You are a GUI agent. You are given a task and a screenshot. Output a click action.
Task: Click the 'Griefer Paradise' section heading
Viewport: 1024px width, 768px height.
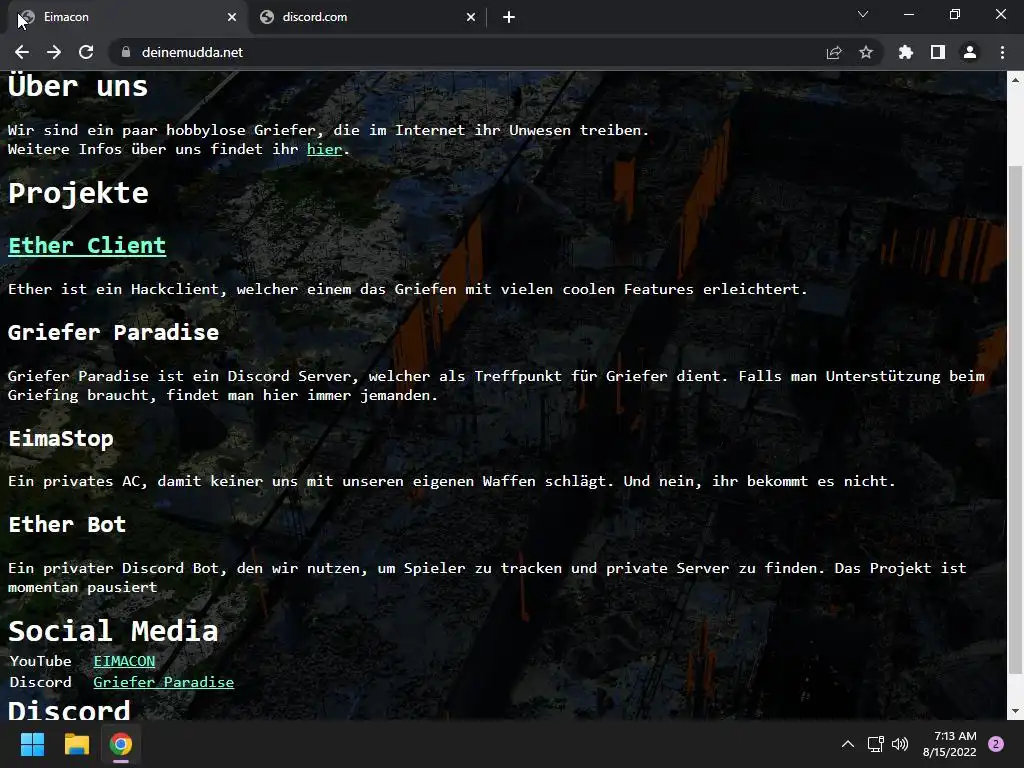114,332
